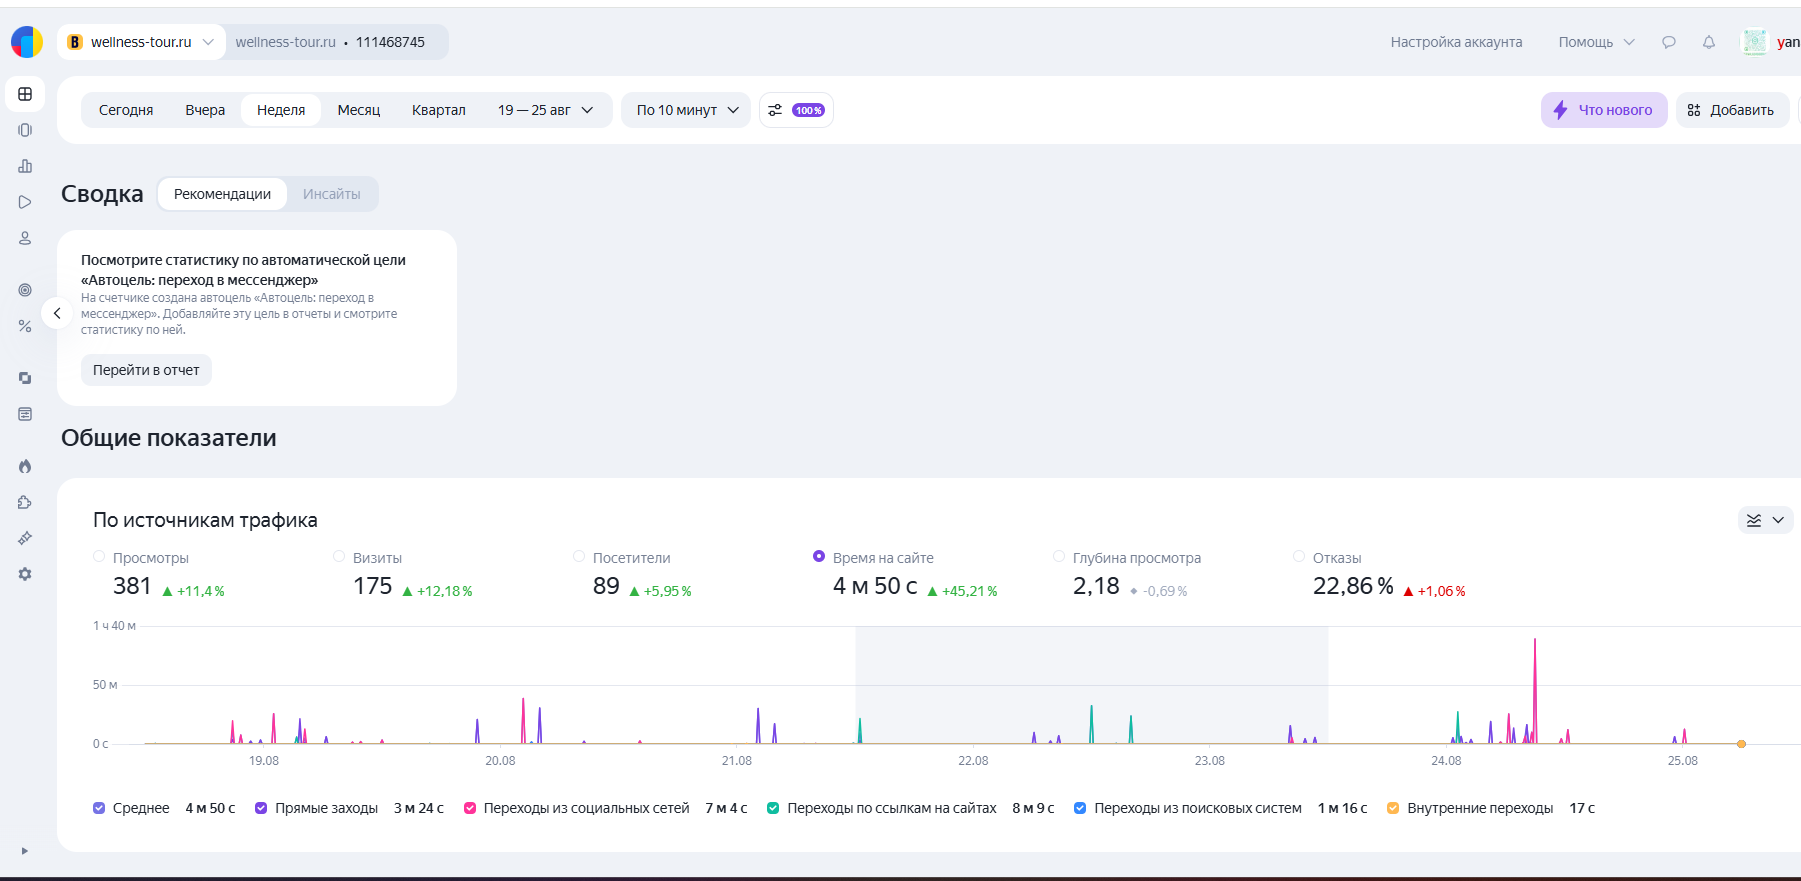This screenshot has height=881, width=1801.
Task: Switch to the 'Месяц' period tab
Action: 359,110
